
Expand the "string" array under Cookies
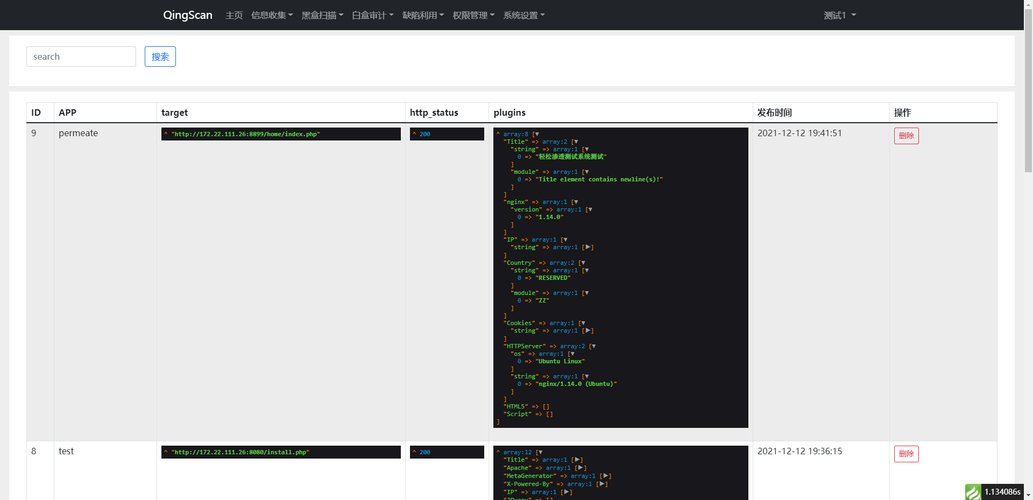pyautogui.click(x=589, y=331)
